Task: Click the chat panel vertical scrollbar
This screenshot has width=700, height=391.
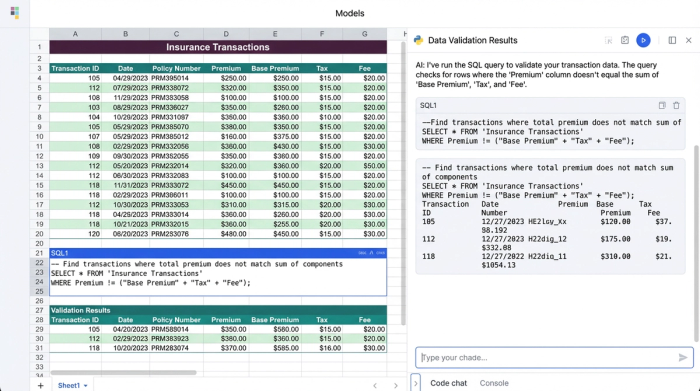Action: (696, 243)
